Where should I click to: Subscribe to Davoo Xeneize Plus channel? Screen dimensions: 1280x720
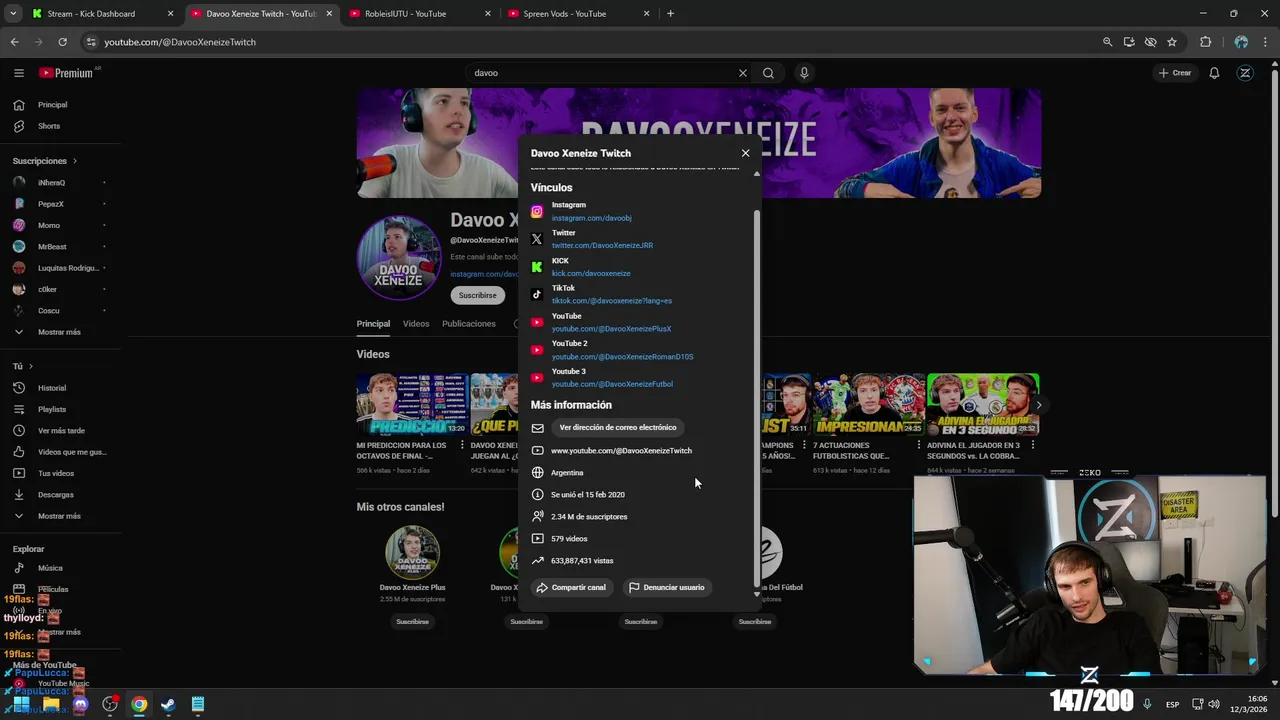point(412,622)
